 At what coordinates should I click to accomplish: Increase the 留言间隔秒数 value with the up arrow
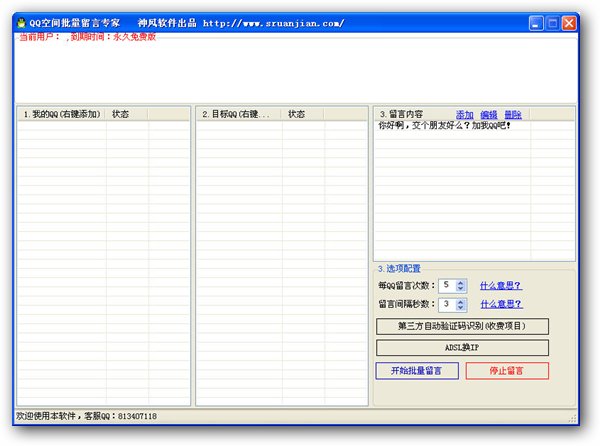point(461,301)
